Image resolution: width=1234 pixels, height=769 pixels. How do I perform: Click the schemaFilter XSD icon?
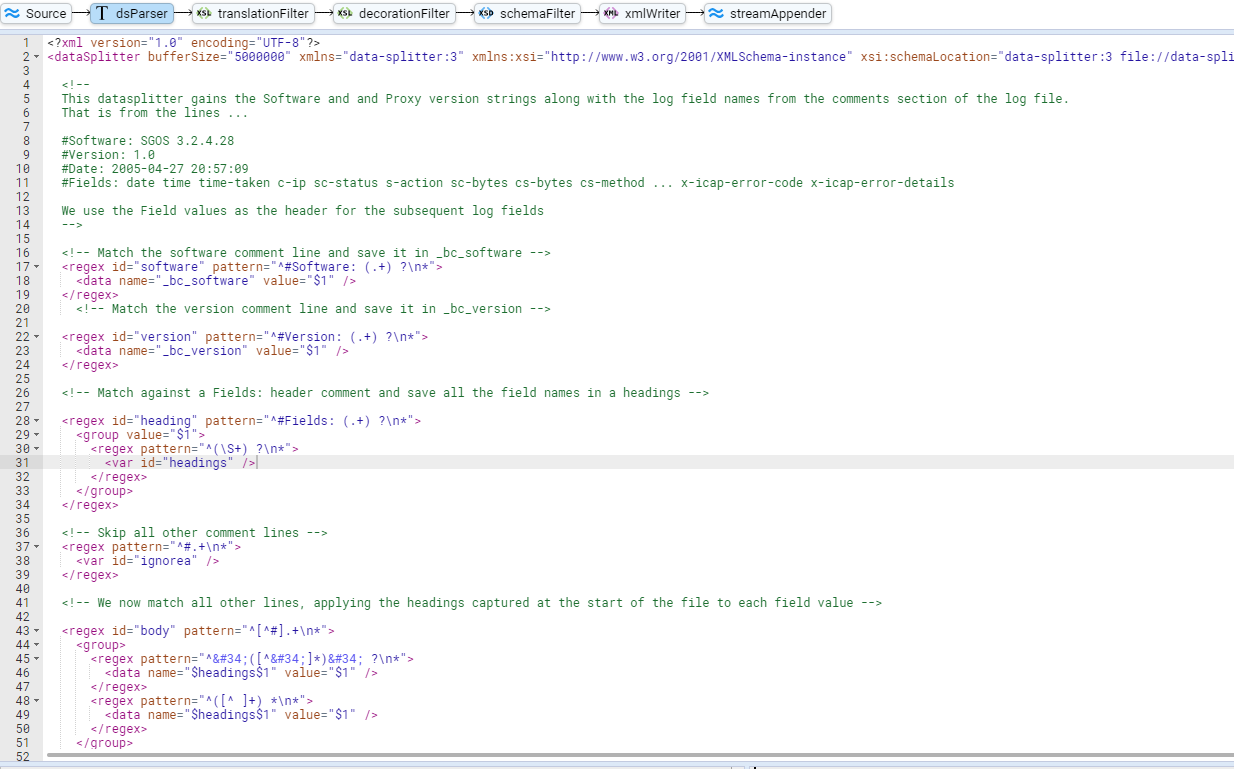coord(486,13)
